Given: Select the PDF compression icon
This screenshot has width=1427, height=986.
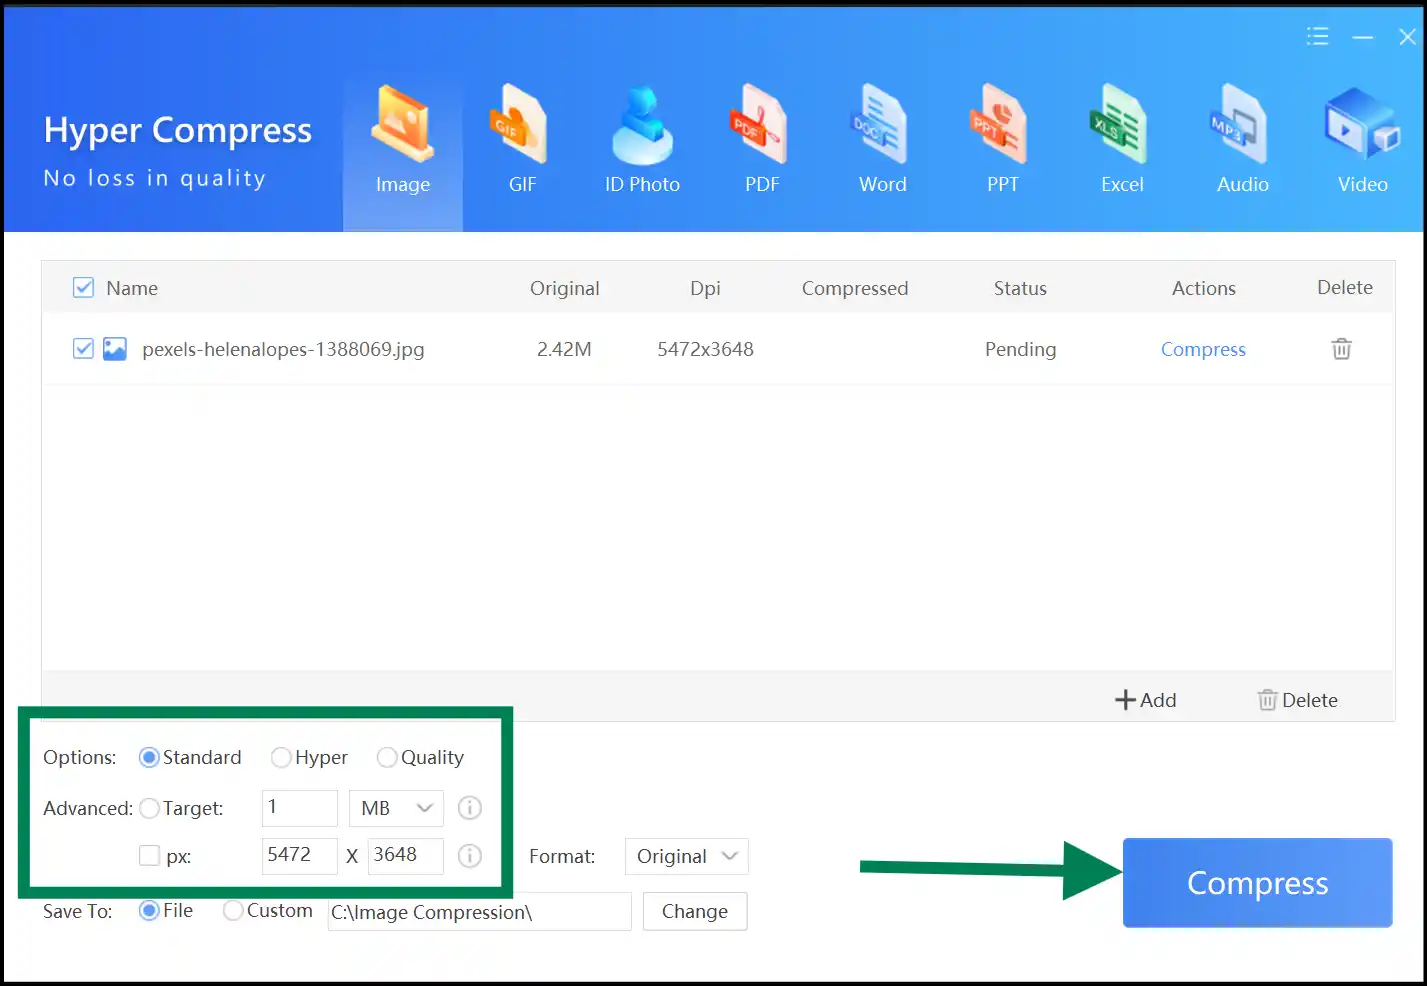Looking at the screenshot, I should point(759,124).
